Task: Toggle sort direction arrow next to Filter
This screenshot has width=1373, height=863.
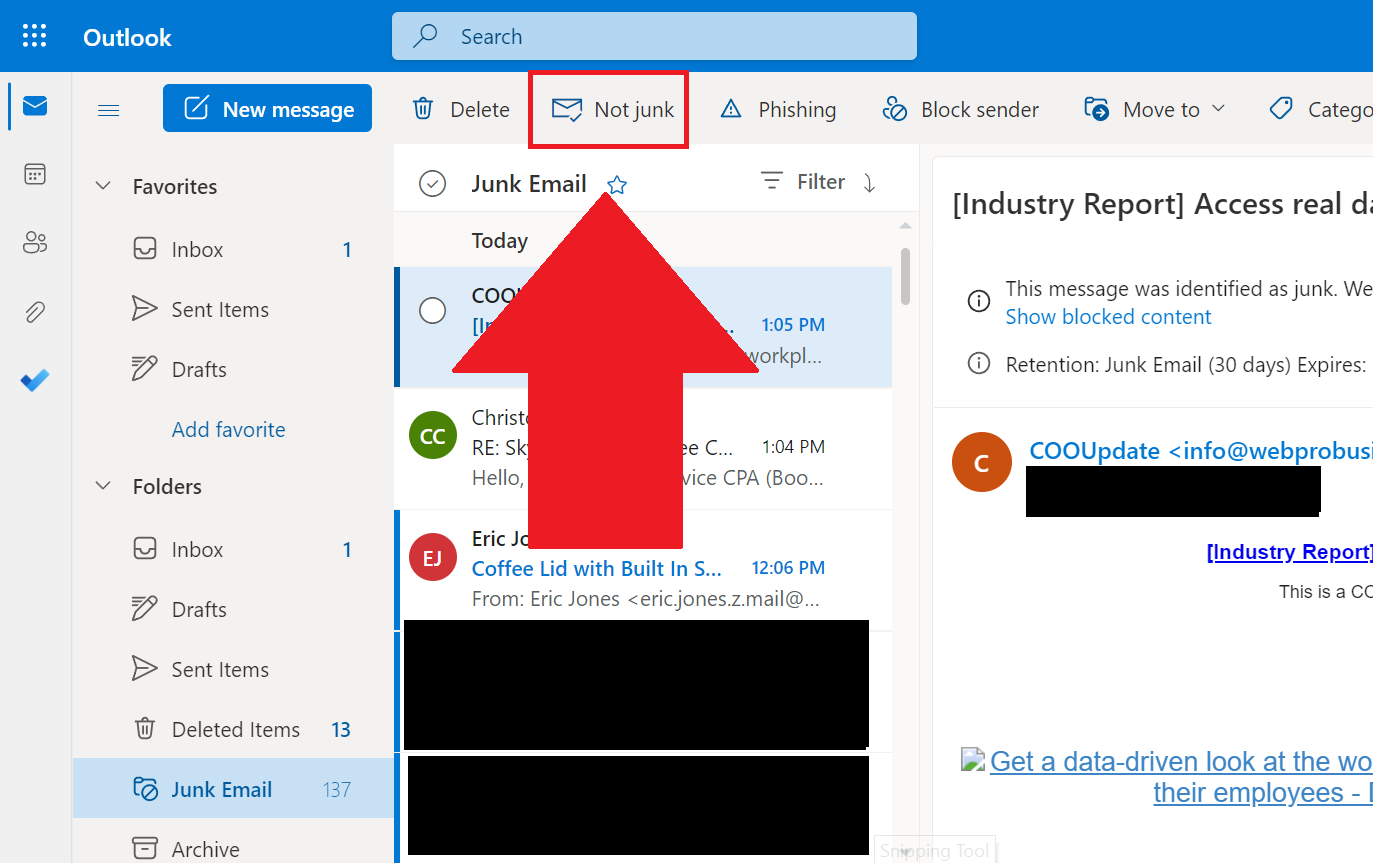Action: 869,182
